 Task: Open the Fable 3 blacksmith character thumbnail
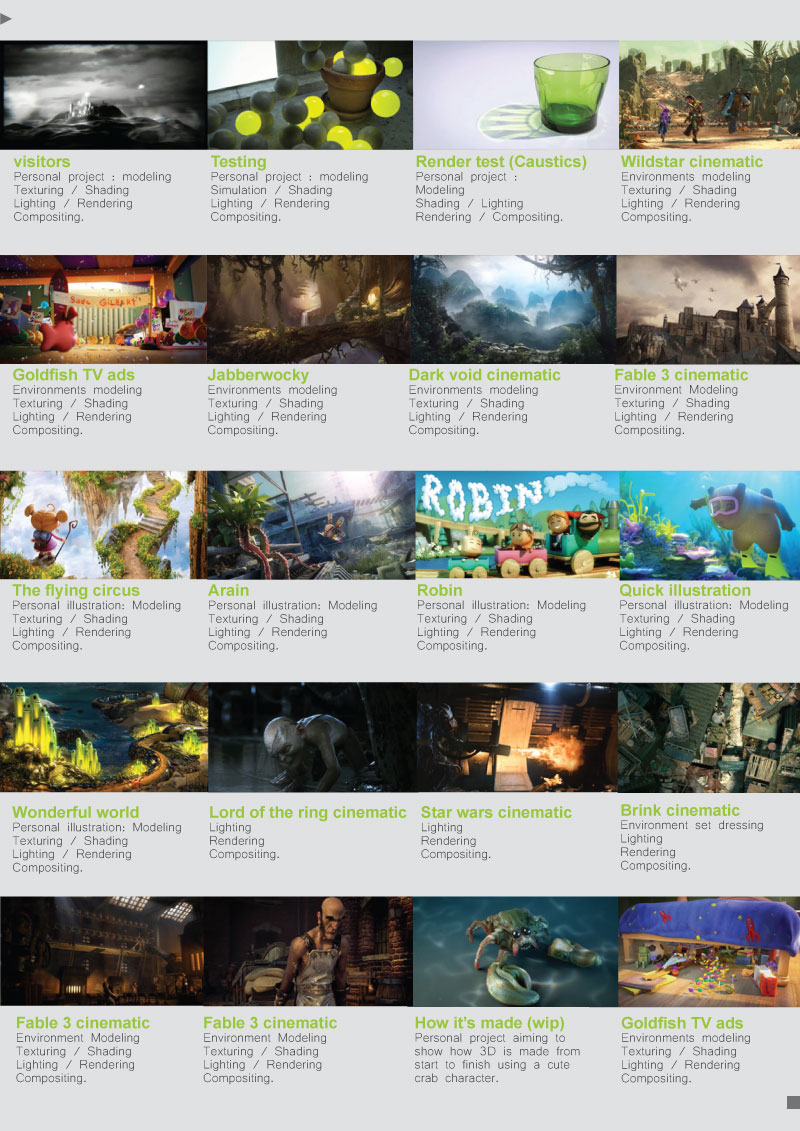pyautogui.click(x=308, y=951)
